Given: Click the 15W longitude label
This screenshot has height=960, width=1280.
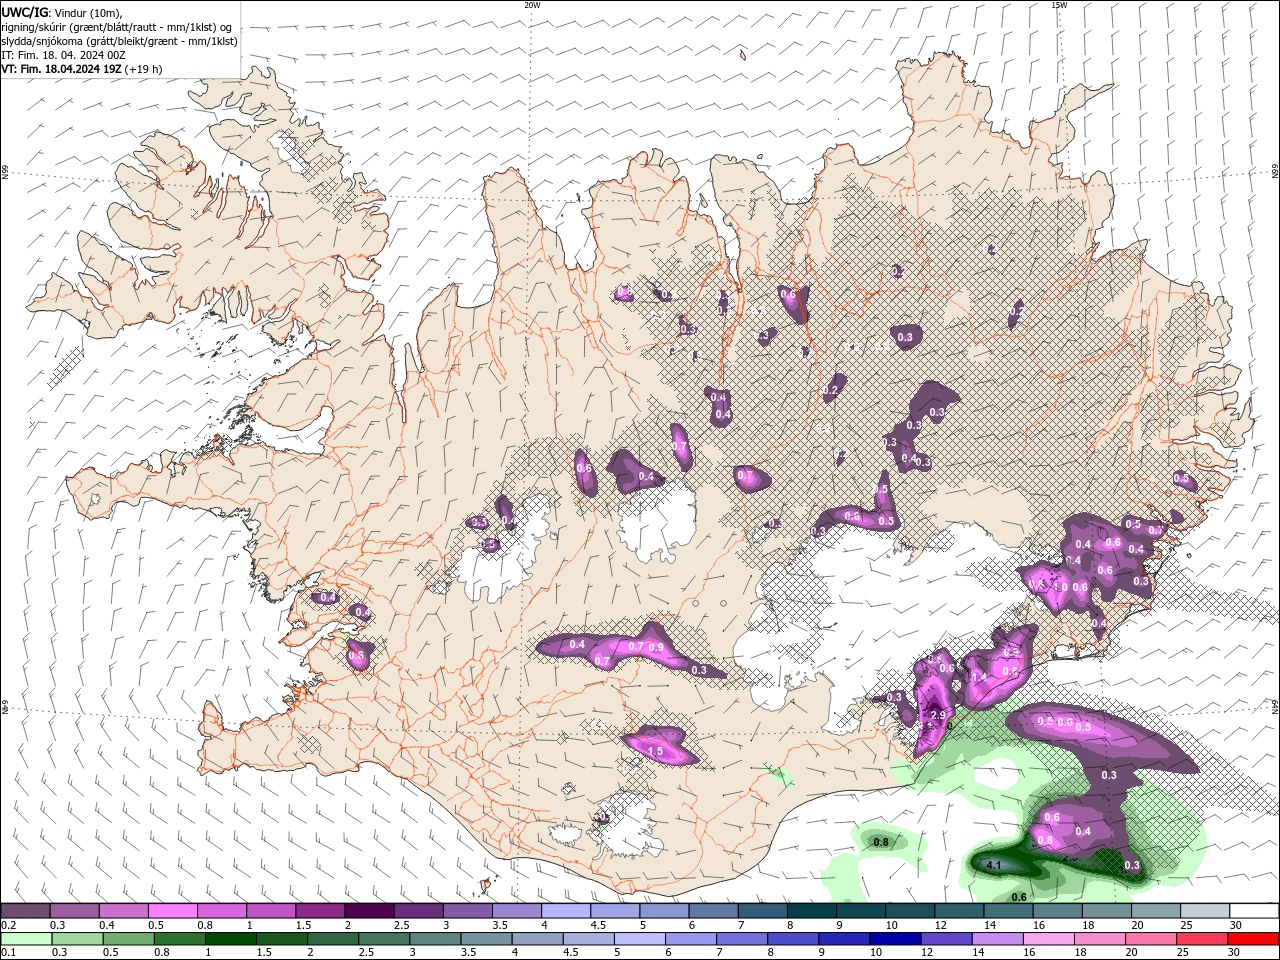Looking at the screenshot, I should click(1059, 5).
